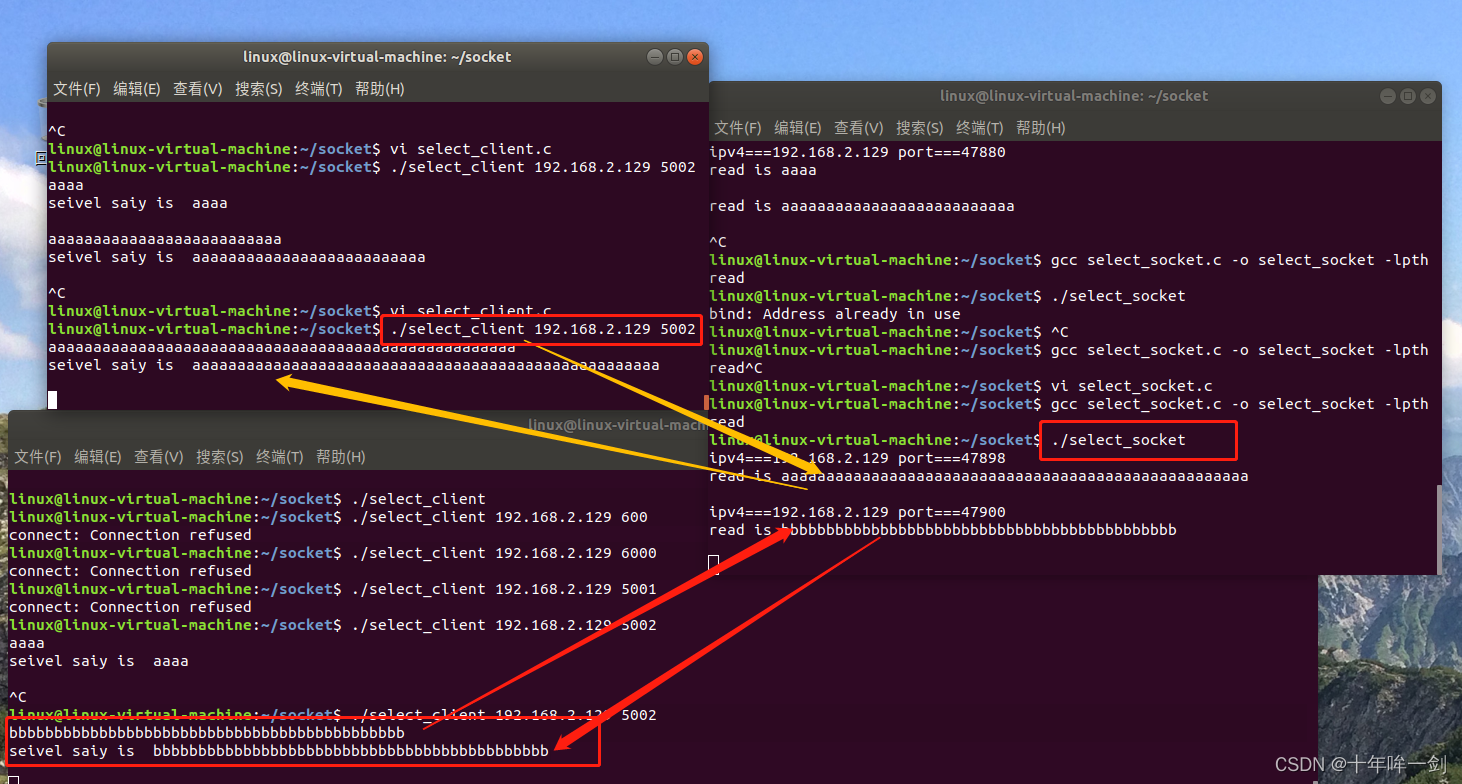Close the top-left terminal window
Image resolution: width=1462 pixels, height=784 pixels.
click(x=695, y=57)
